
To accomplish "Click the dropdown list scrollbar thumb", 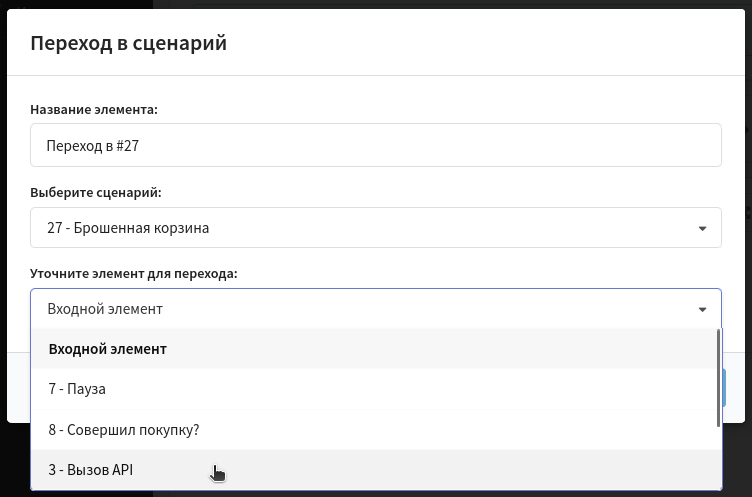I will click(718, 378).
